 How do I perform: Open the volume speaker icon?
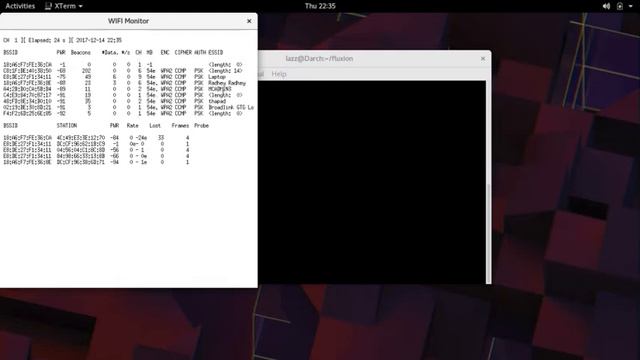606,6
